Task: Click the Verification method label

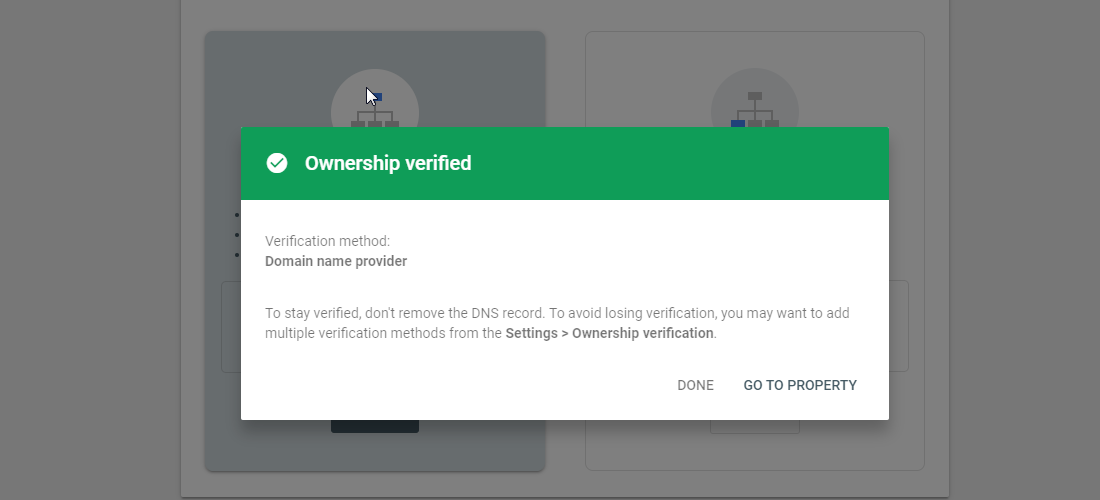Action: 328,241
